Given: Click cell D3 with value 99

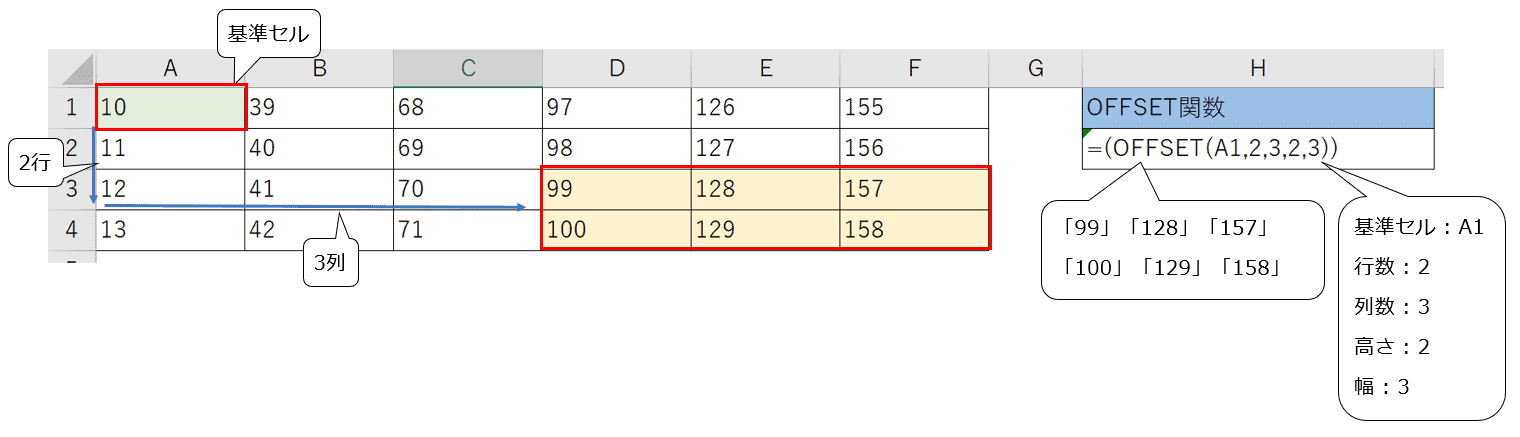Looking at the screenshot, I should [616, 190].
